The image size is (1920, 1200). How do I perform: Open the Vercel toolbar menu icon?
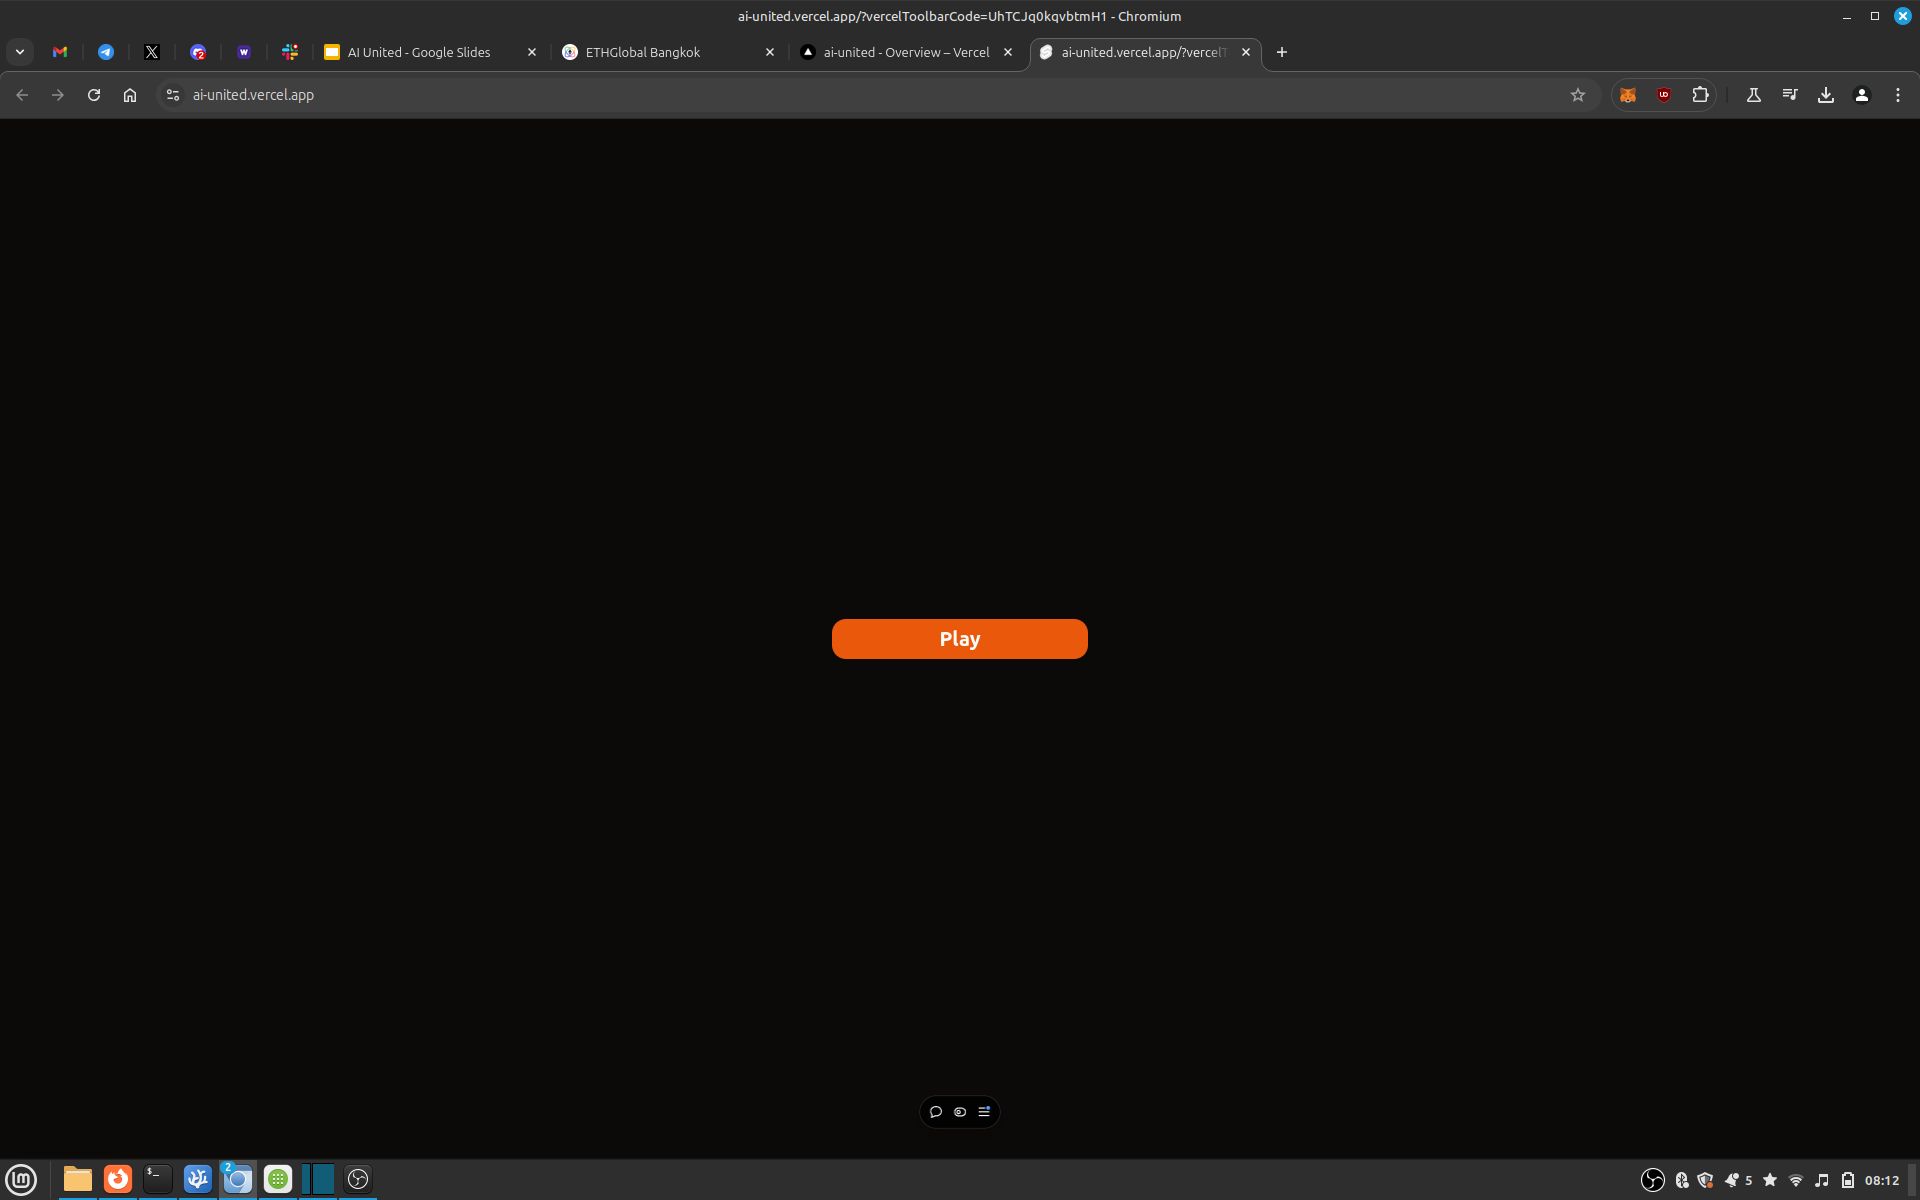[984, 1112]
